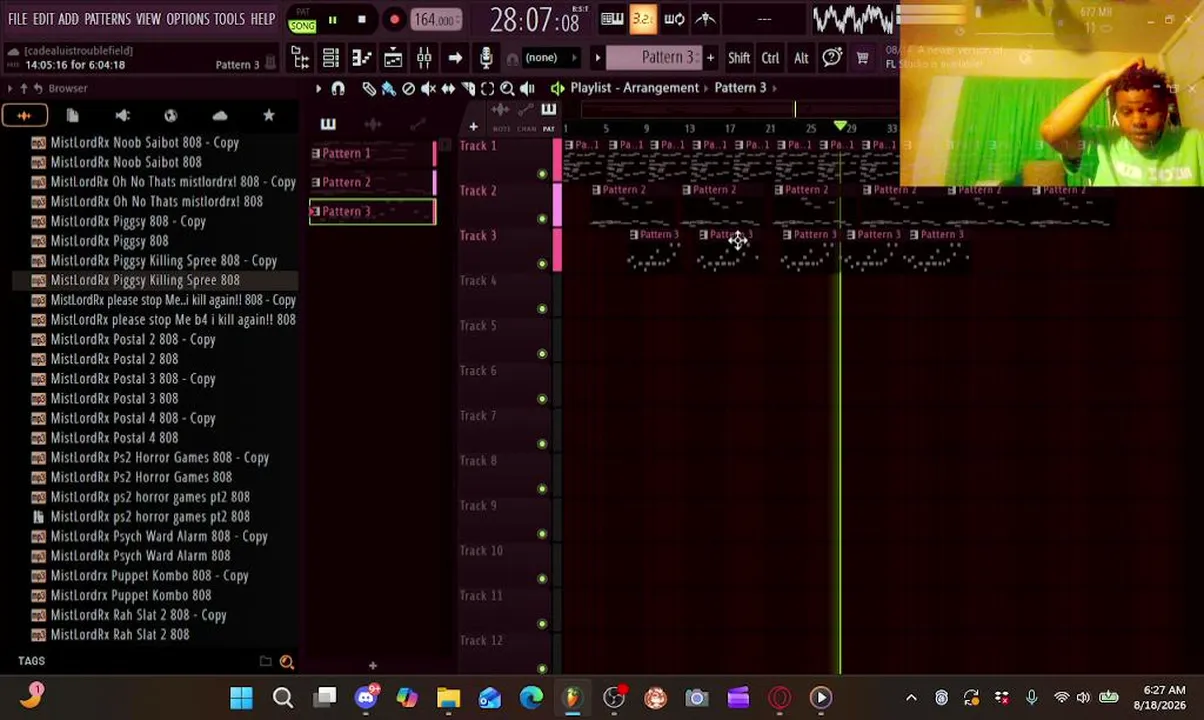Expand Browser options arrow
The width and height of the screenshot is (1204, 720).
[10, 88]
